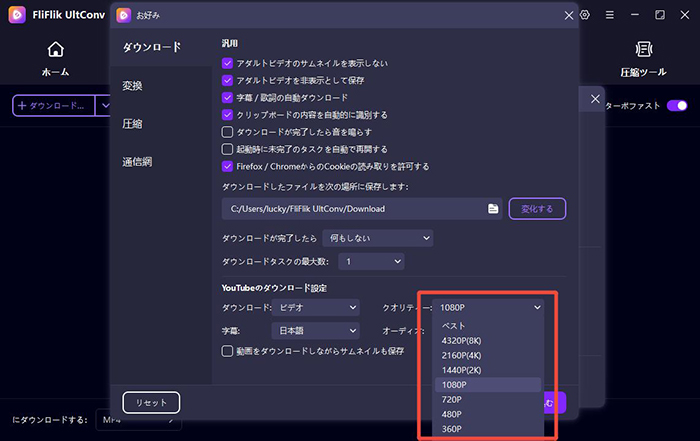Open the max download tasks dropdown
The height and width of the screenshot is (441, 700).
[x=371, y=261]
